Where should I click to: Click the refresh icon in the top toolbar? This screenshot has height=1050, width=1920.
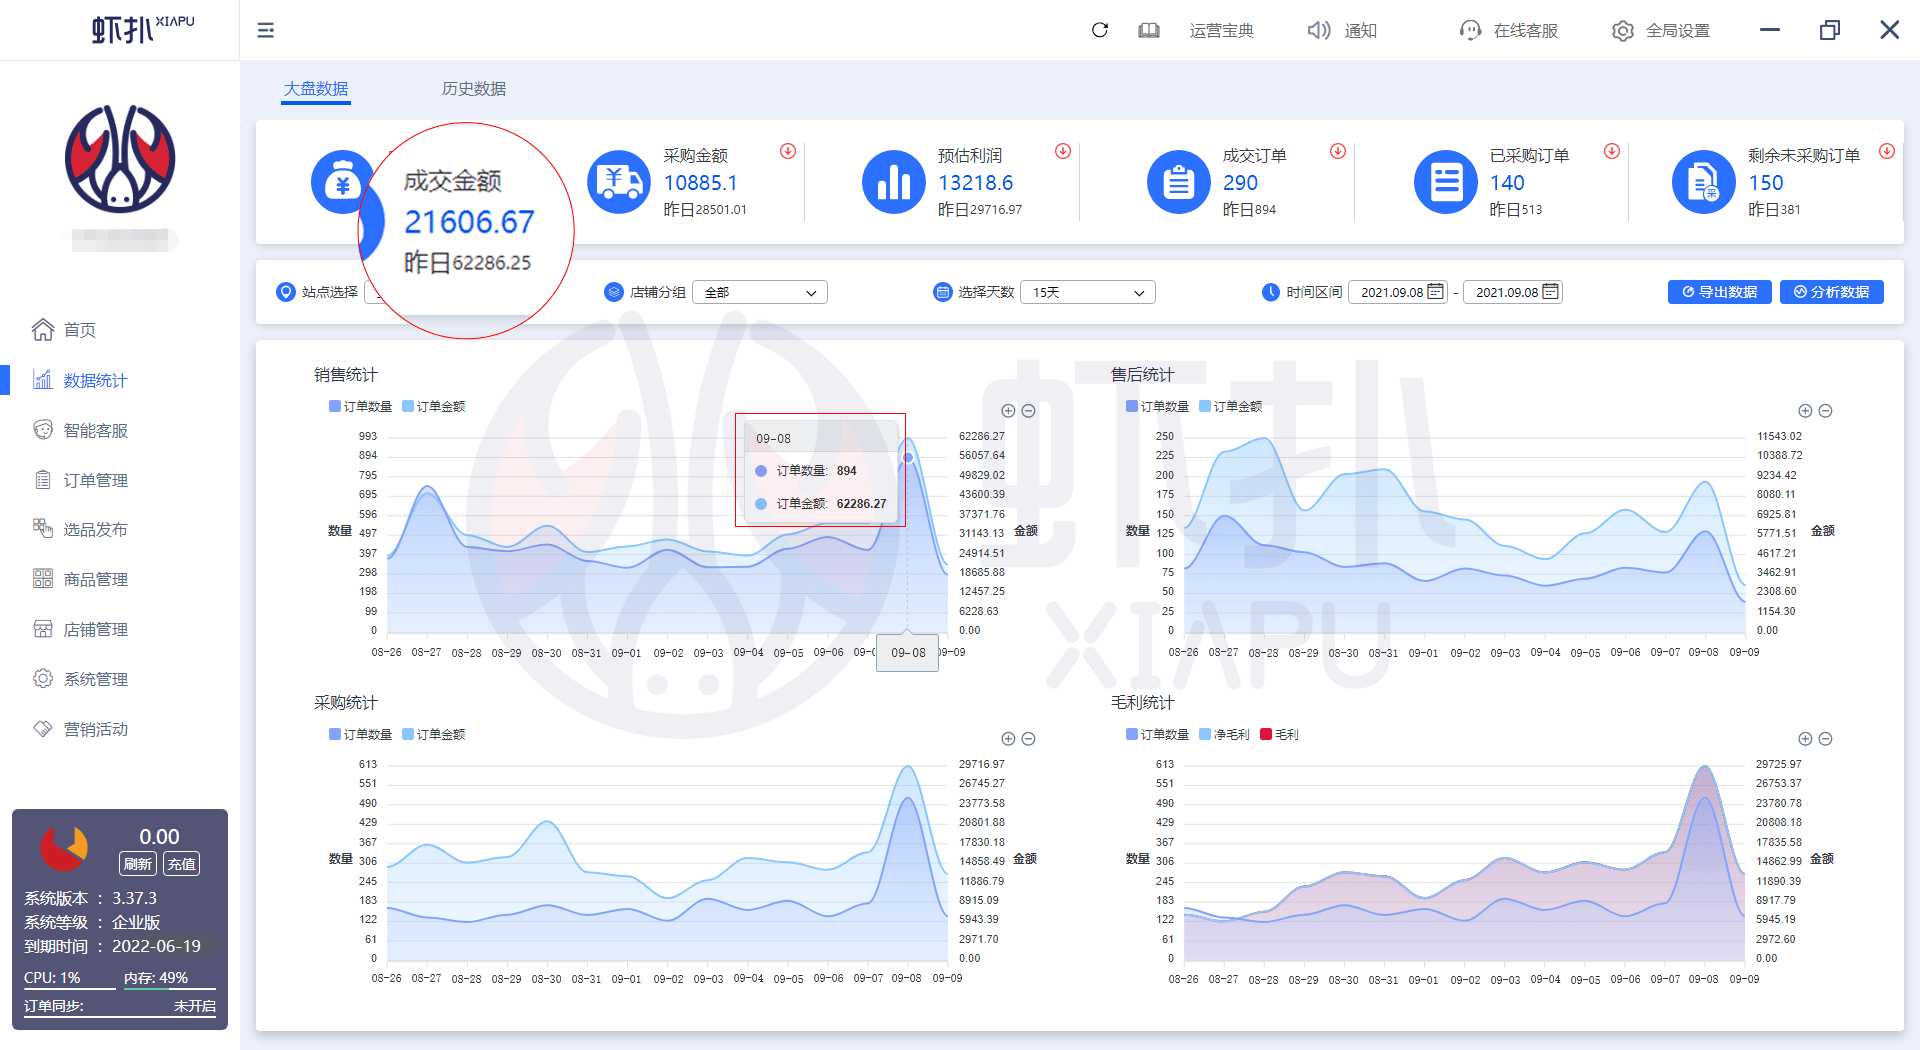pos(1100,30)
